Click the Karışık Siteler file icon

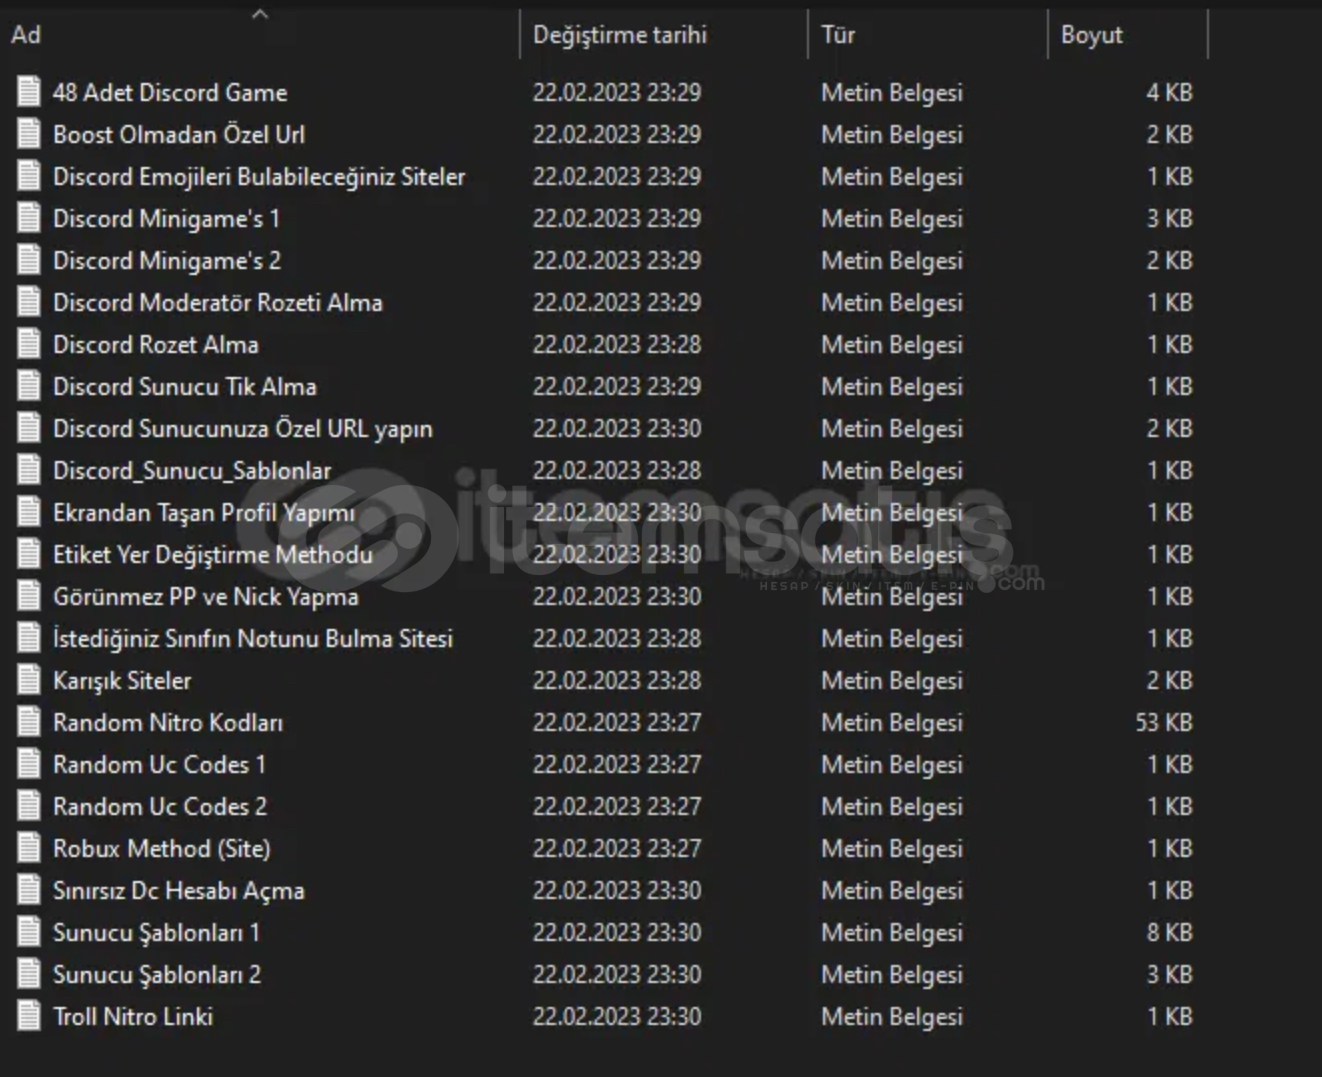29,680
